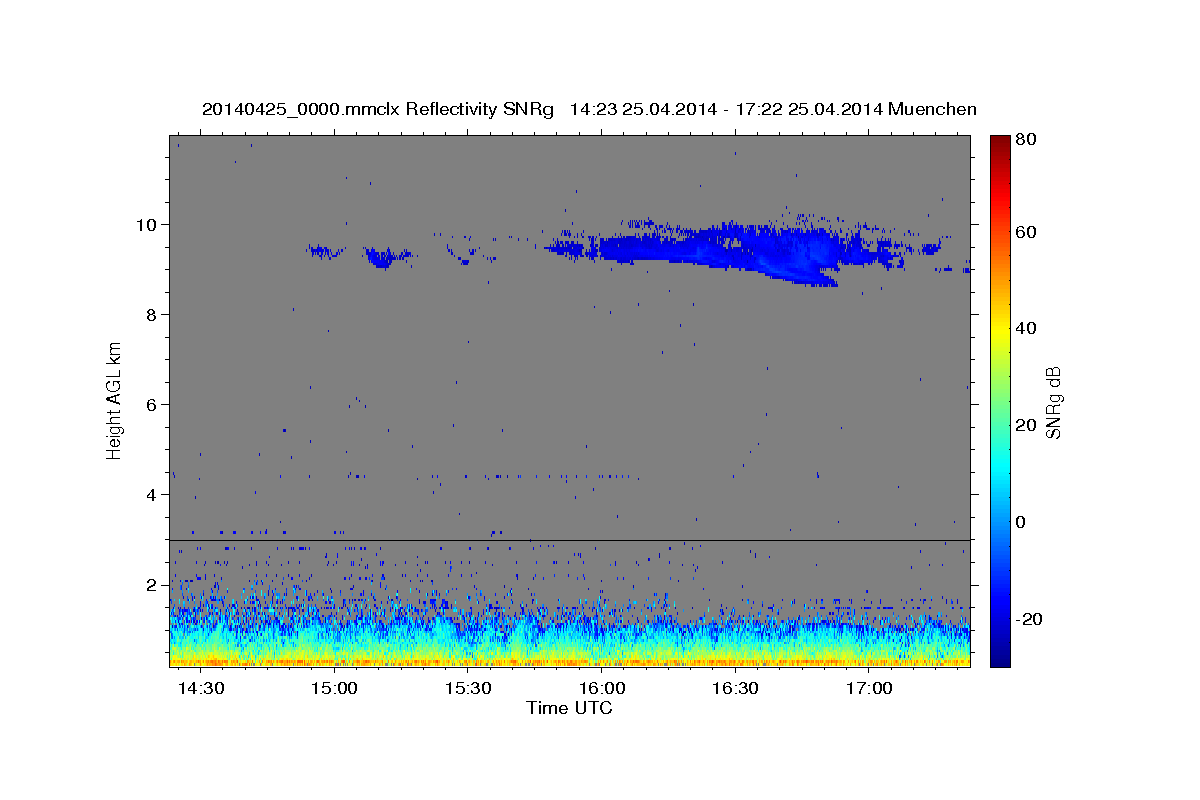Click the height tick label 2
The image size is (1200, 800).
click(x=153, y=584)
